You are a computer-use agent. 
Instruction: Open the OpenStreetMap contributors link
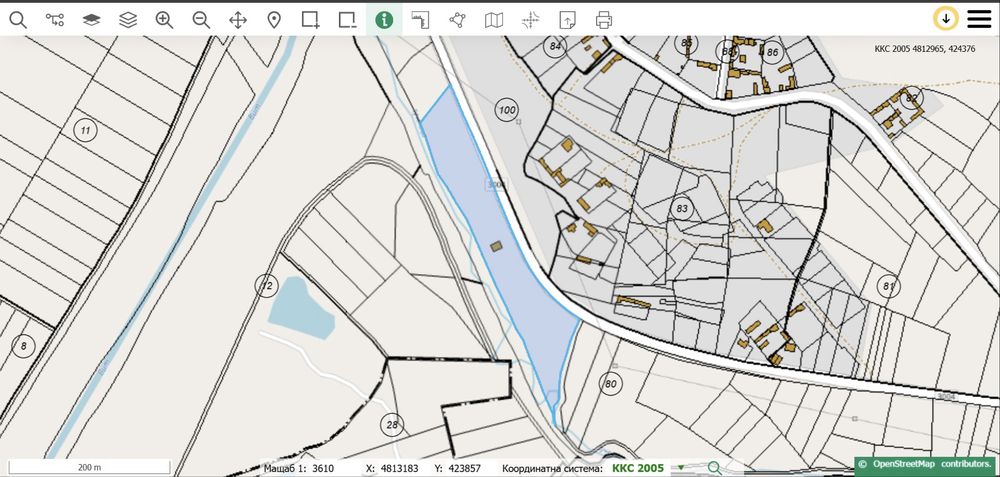927,465
